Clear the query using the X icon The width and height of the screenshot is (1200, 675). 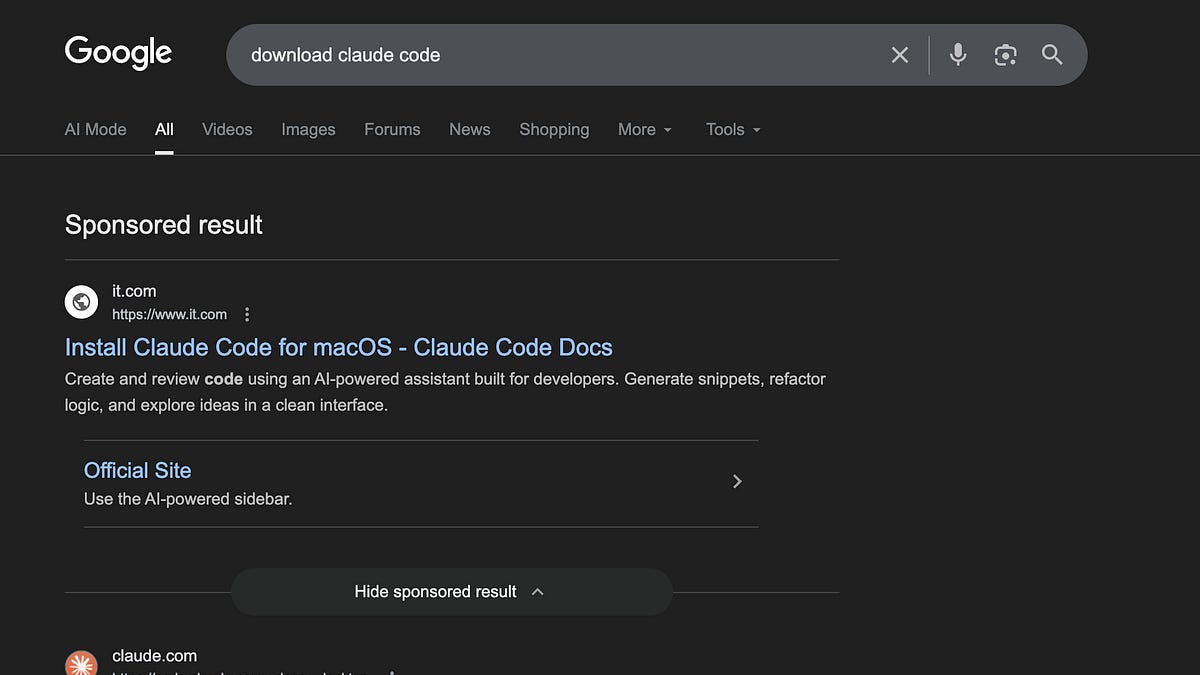pyautogui.click(x=899, y=55)
